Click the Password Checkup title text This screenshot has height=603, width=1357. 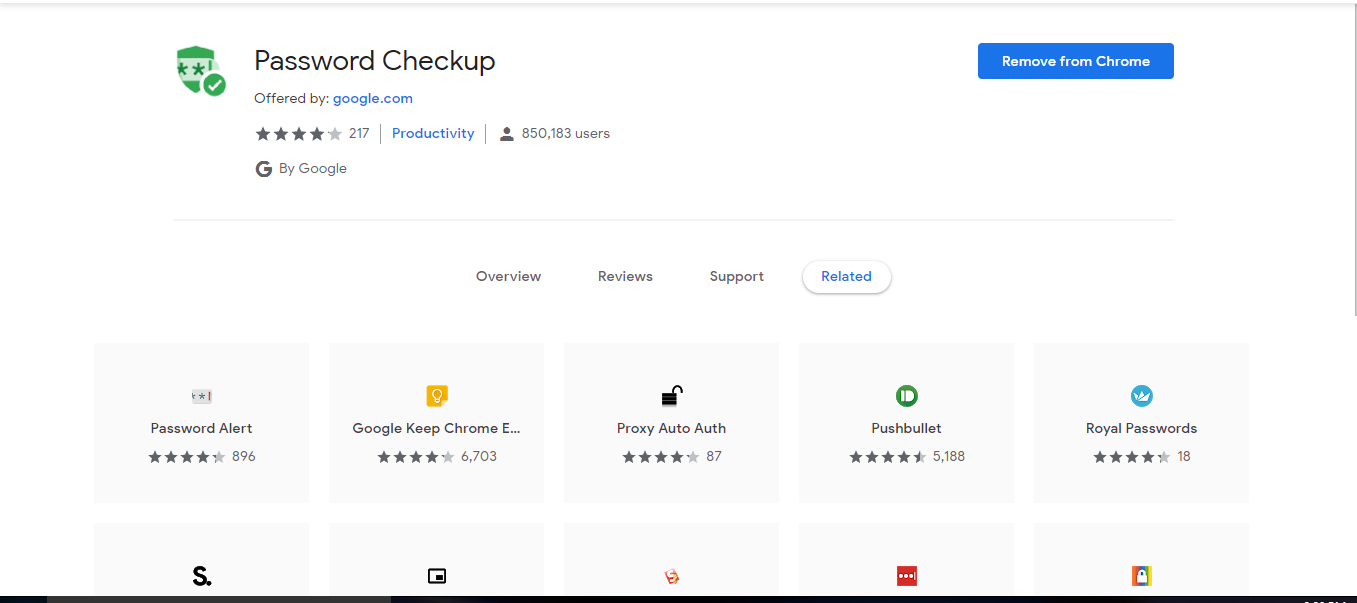(x=375, y=61)
